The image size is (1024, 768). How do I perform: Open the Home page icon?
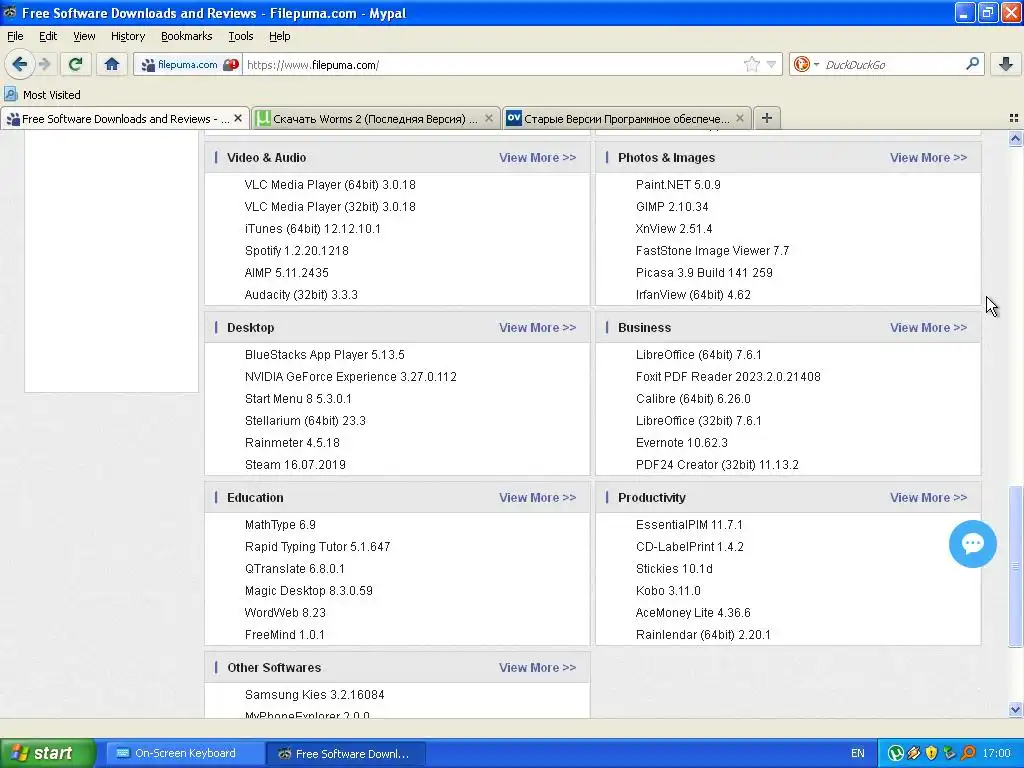pos(112,64)
